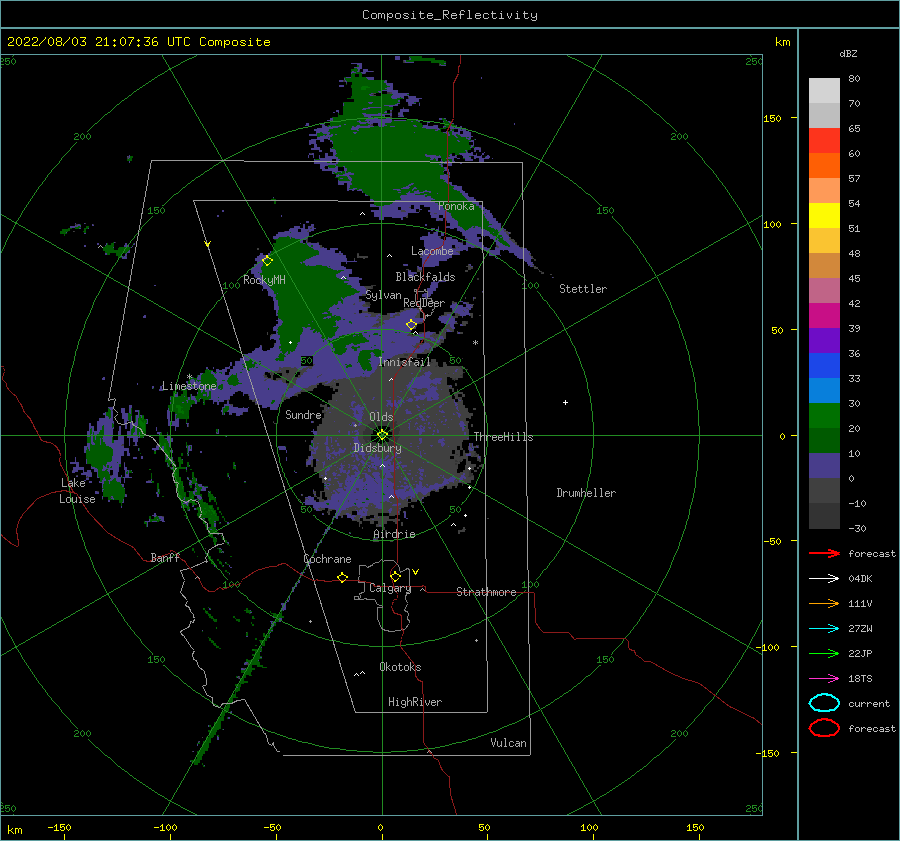Click the dBZ legend heading

pyautogui.click(x=848, y=54)
